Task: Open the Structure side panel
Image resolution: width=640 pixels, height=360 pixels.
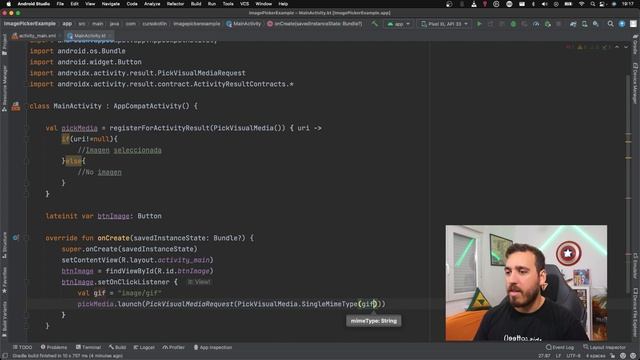Action: point(4,245)
